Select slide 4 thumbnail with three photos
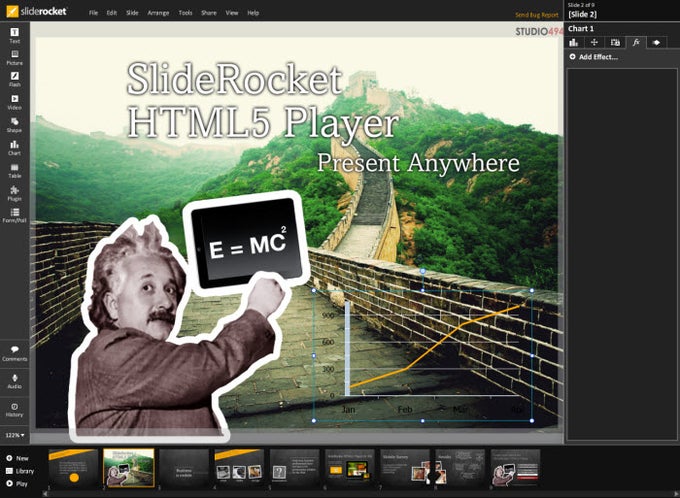This screenshot has width=680, height=498. coord(239,469)
